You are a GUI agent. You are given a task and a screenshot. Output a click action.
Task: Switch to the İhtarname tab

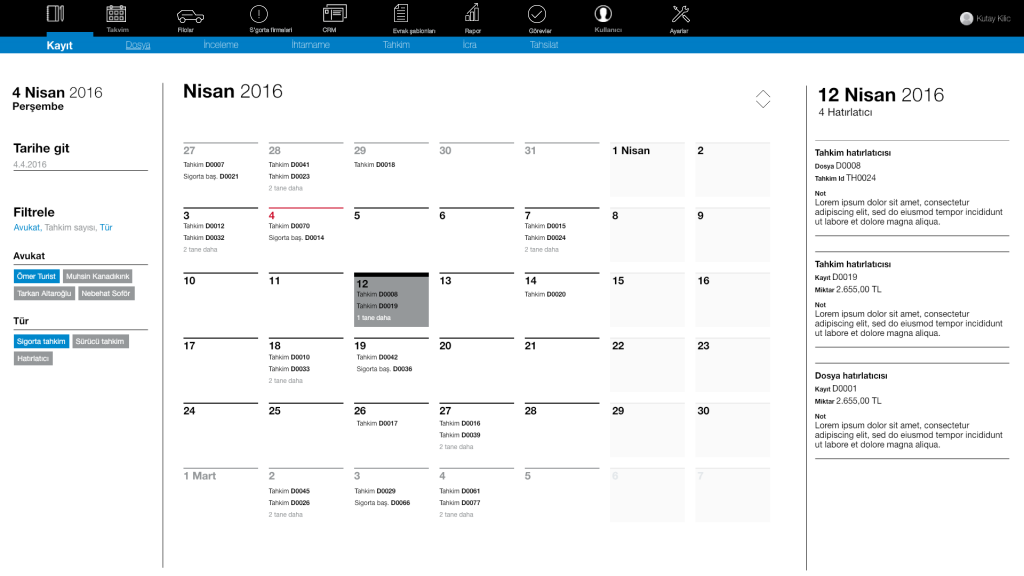point(310,45)
